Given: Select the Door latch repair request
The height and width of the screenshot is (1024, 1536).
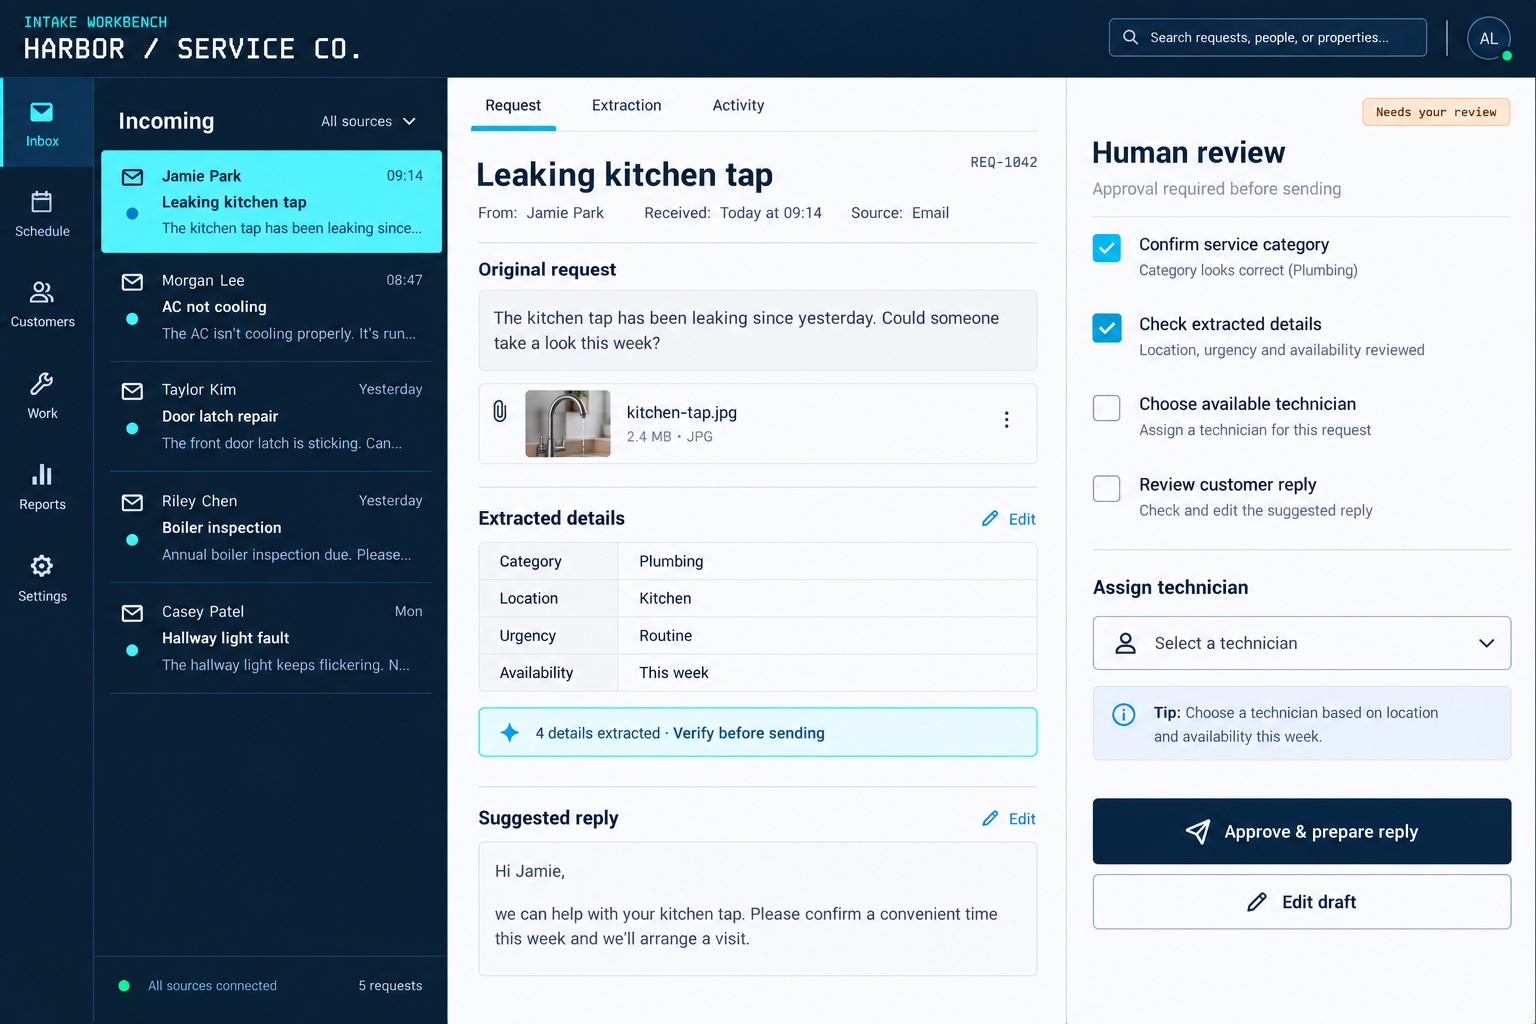Looking at the screenshot, I should pyautogui.click(x=271, y=416).
